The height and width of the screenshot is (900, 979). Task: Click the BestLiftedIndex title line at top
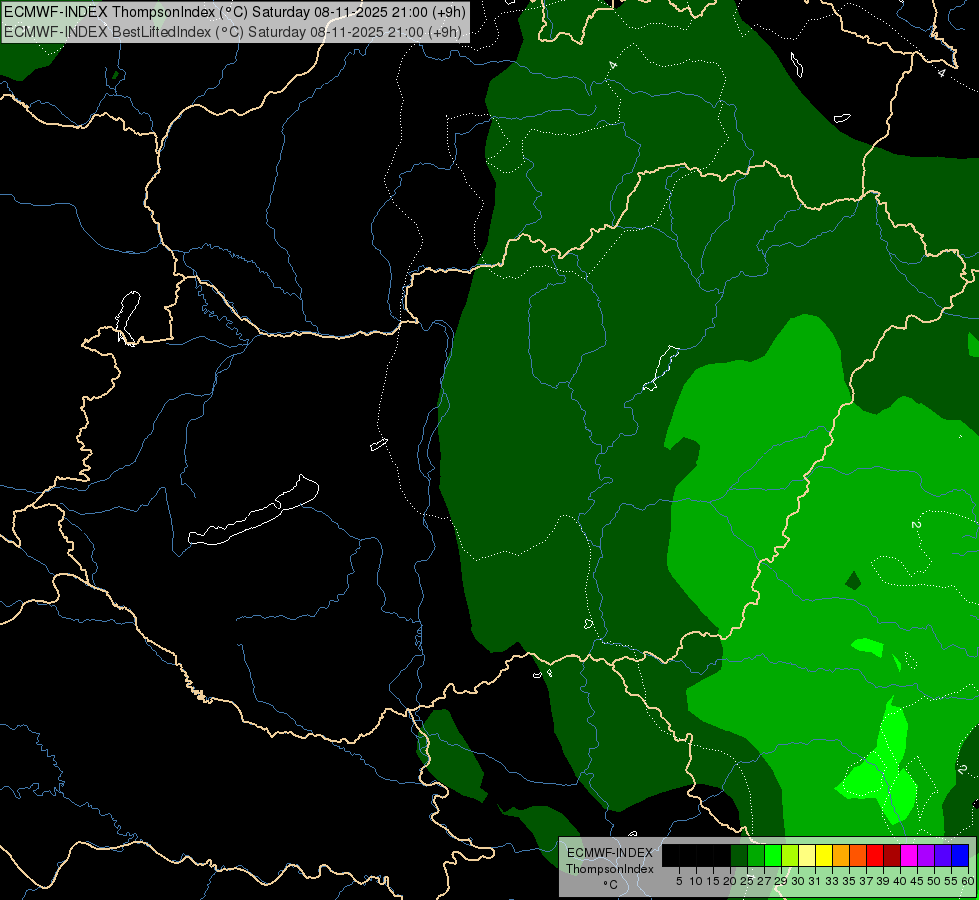(233, 31)
